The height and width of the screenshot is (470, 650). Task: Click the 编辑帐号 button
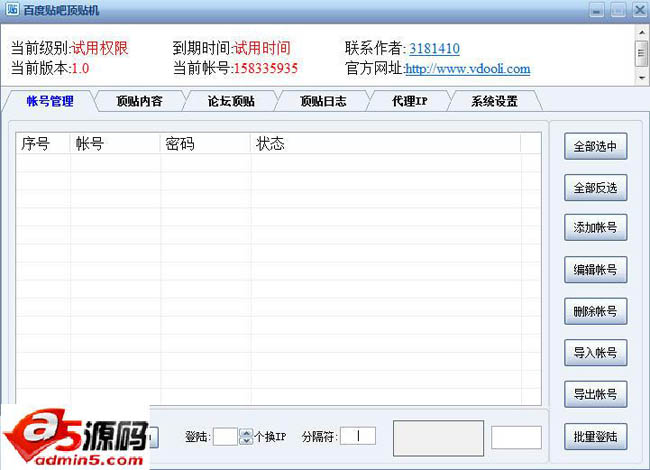(x=595, y=270)
